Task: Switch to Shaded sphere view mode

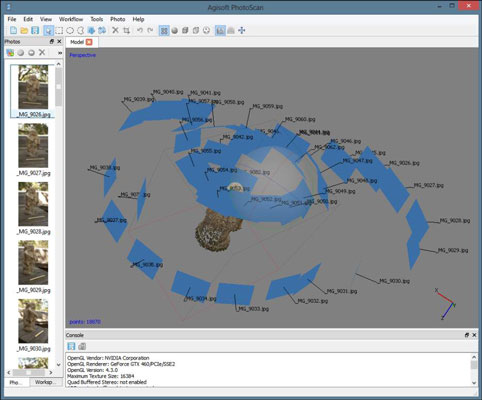Action: tap(175, 31)
